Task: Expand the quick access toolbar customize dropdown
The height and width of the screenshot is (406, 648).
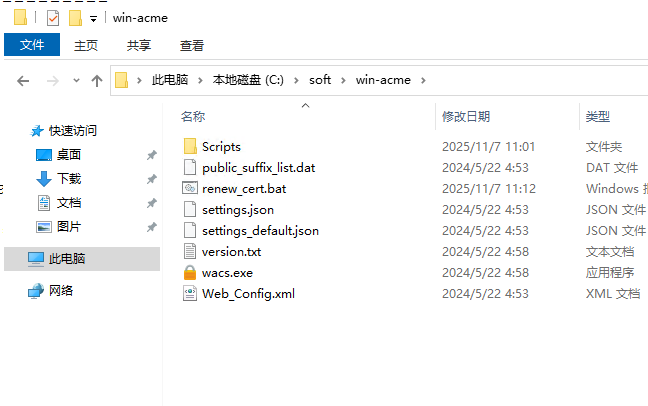Action: [93, 19]
